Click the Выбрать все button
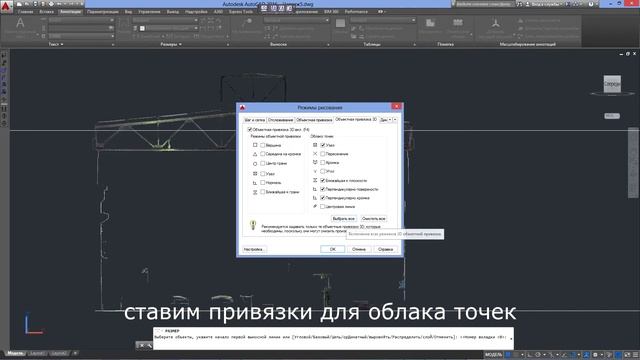 coord(344,219)
